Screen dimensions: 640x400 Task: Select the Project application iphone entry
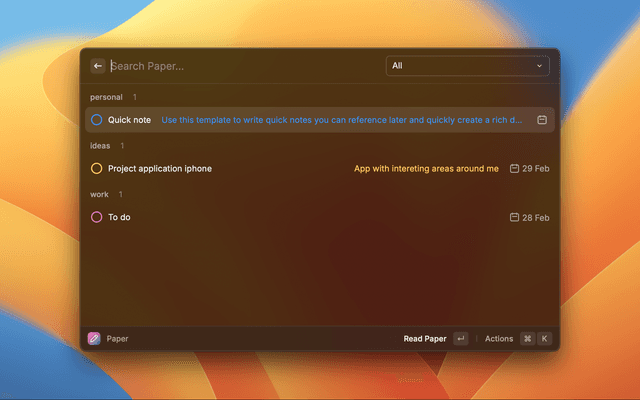[x=160, y=169]
